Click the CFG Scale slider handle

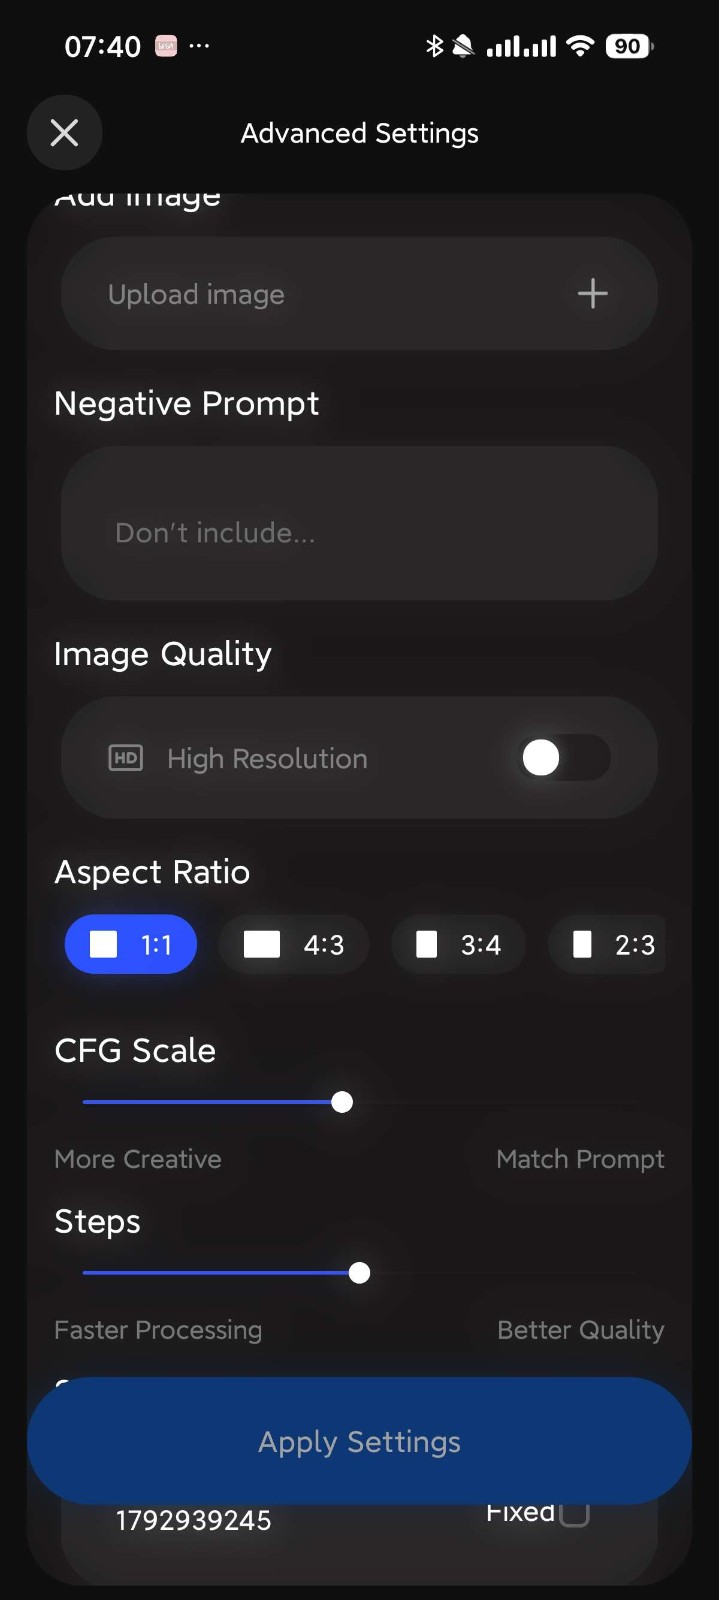(x=342, y=1102)
